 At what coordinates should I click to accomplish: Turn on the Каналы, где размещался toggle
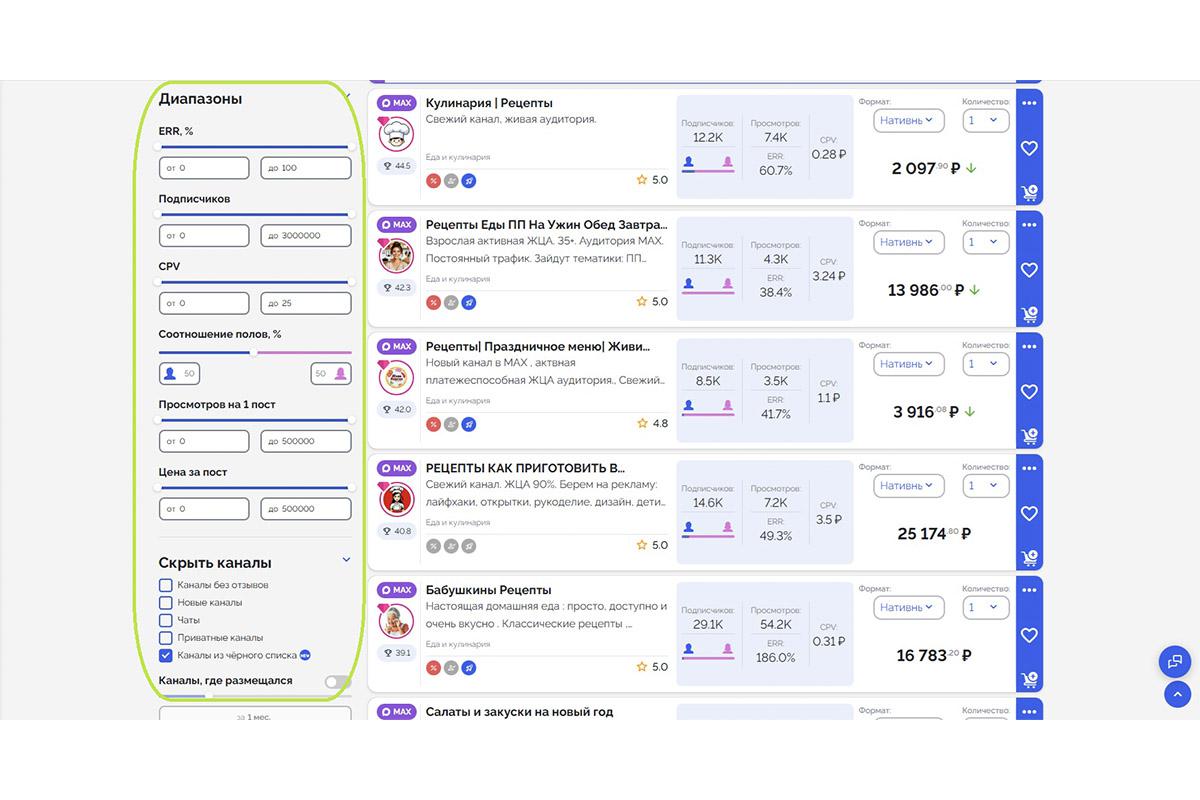tap(333, 679)
